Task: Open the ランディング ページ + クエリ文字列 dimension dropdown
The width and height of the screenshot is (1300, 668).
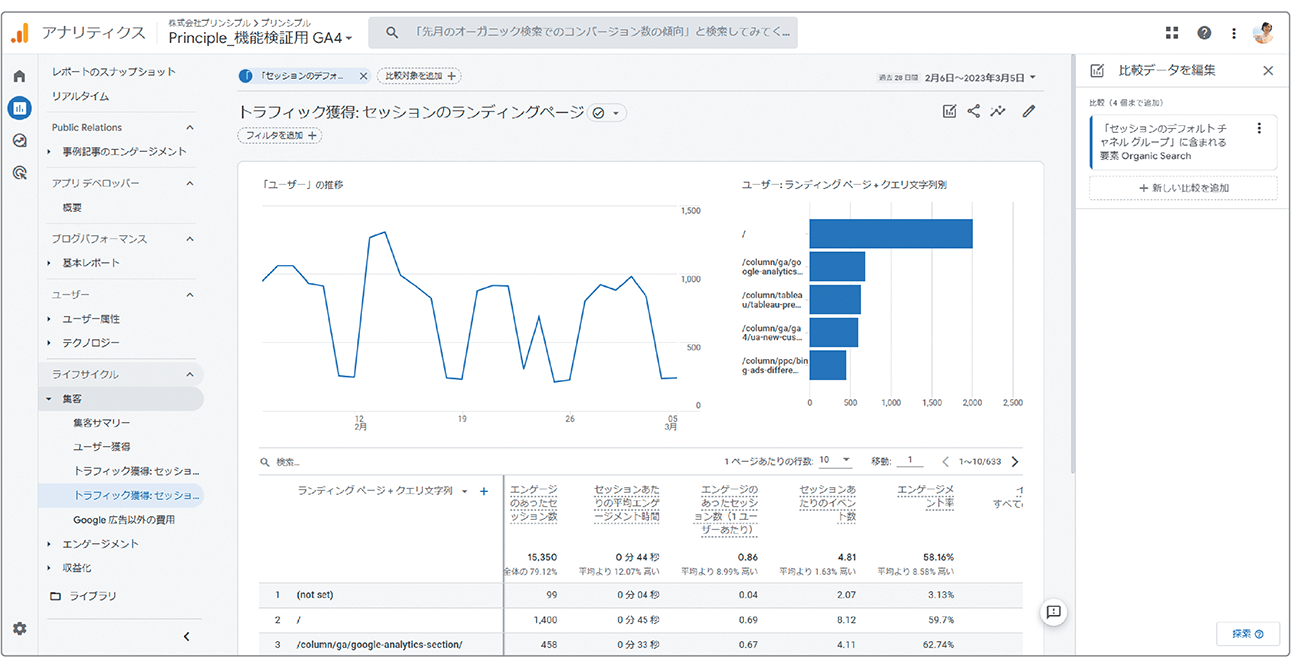Action: [x=383, y=491]
